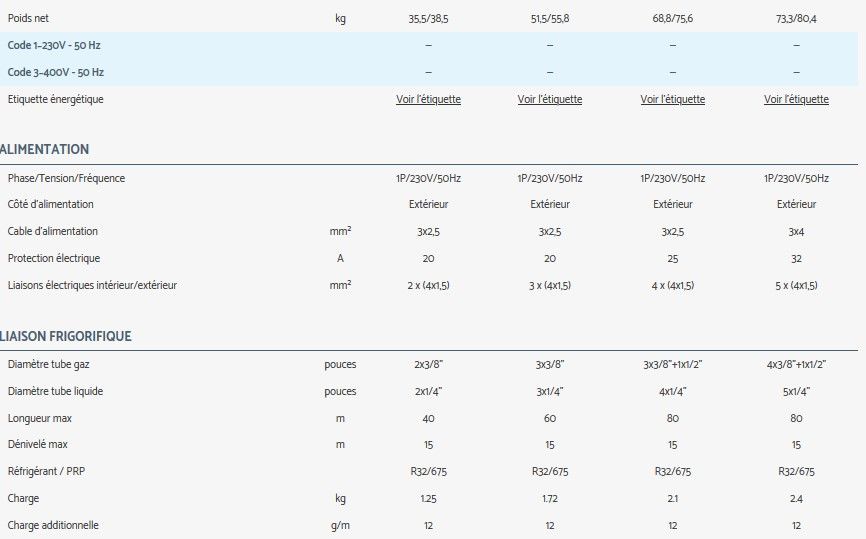
Task: Click the 3x4 power cable value
Action: (796, 231)
